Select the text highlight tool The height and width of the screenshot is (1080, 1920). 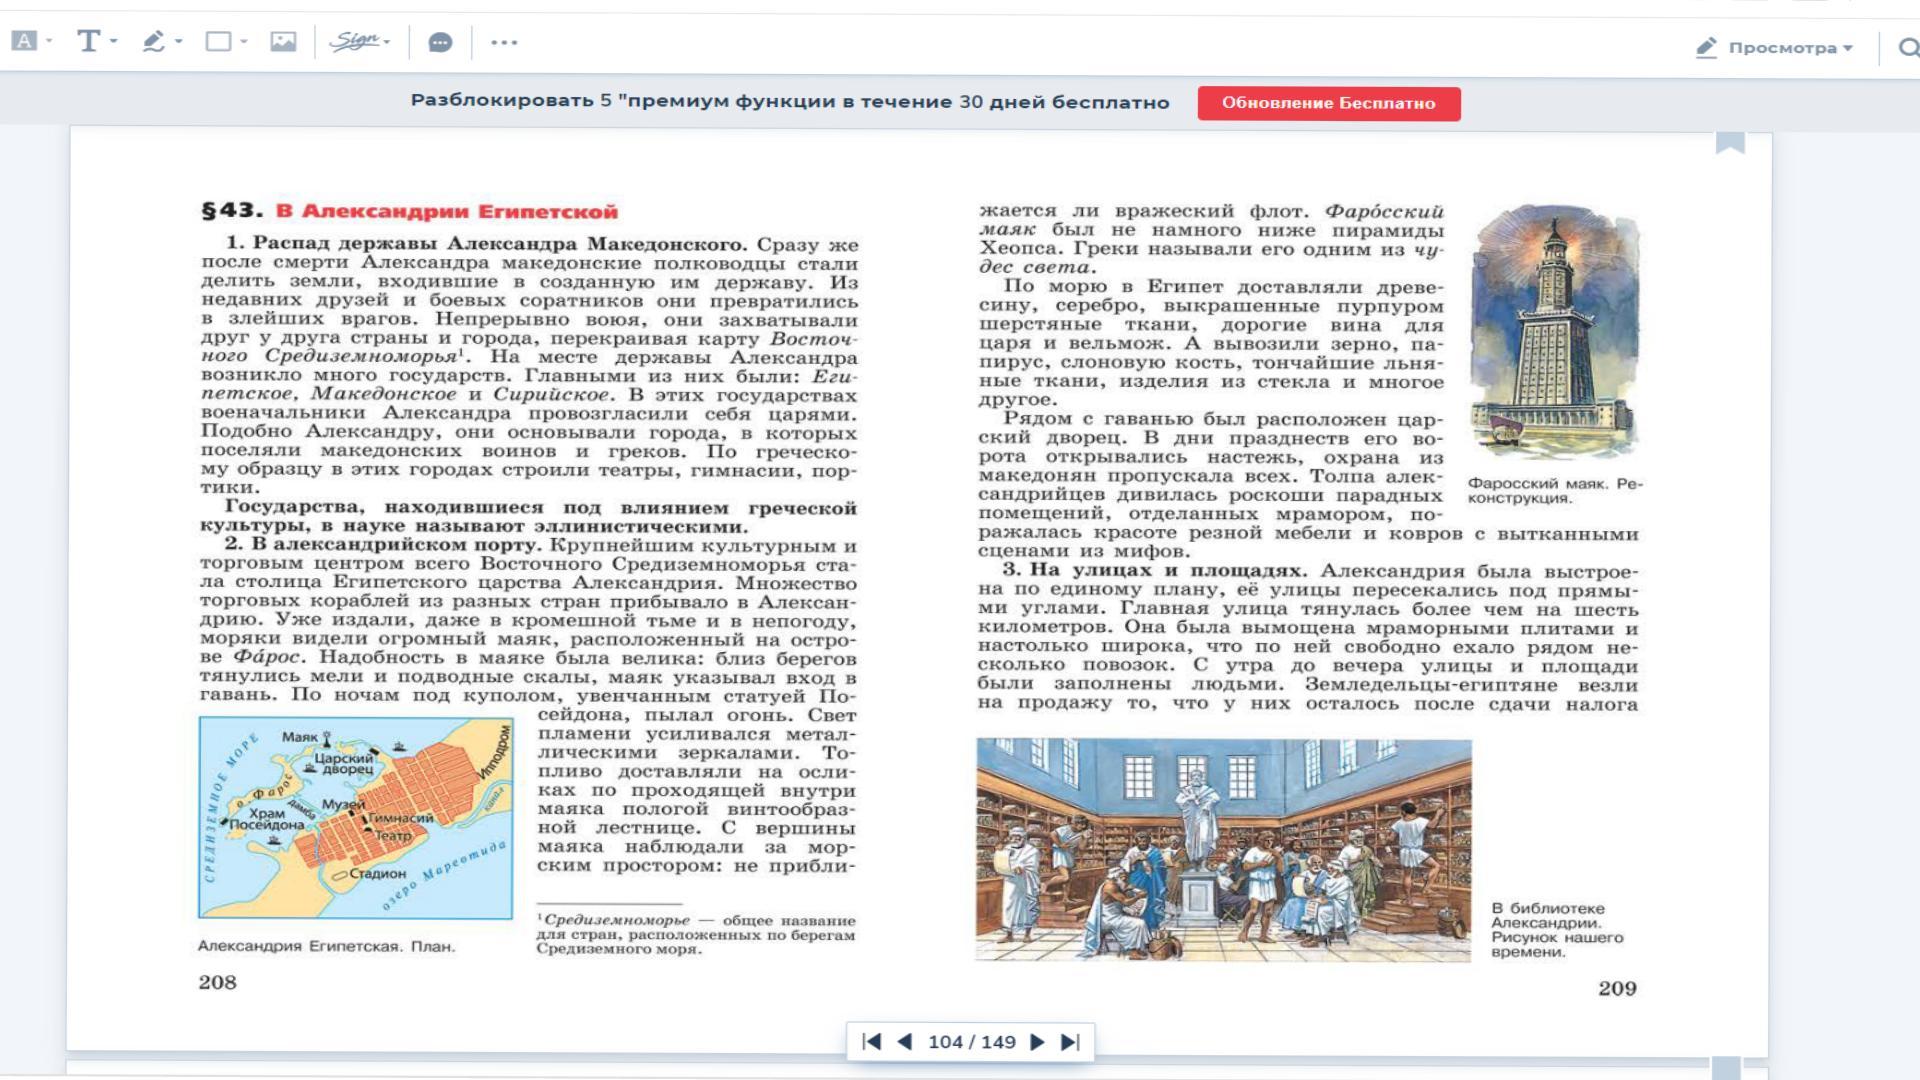pyautogui.click(x=24, y=41)
